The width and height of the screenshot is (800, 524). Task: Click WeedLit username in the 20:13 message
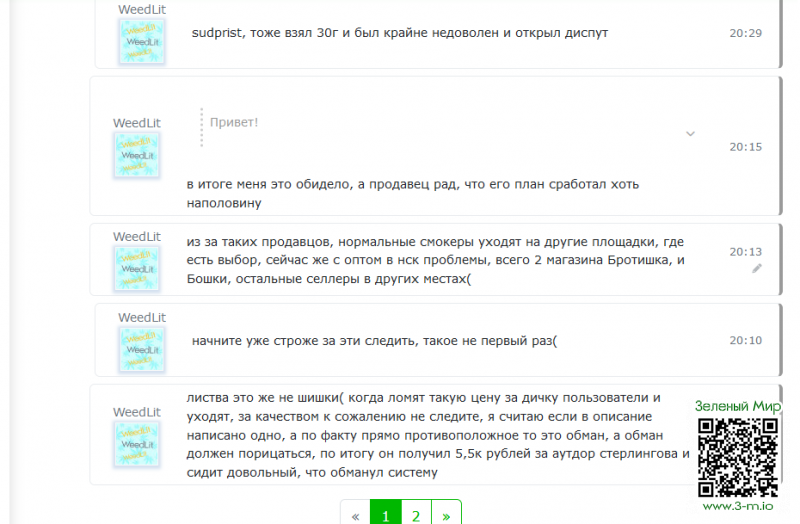(x=136, y=237)
